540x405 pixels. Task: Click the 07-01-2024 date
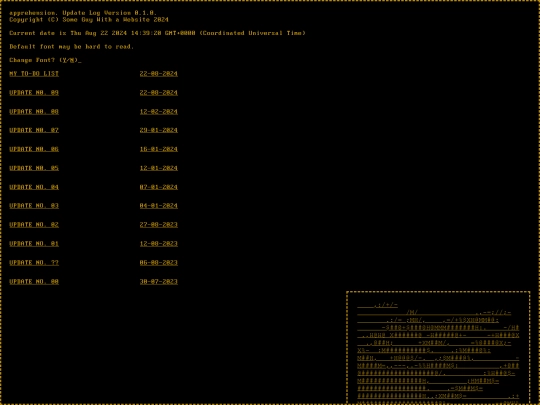click(x=159, y=187)
